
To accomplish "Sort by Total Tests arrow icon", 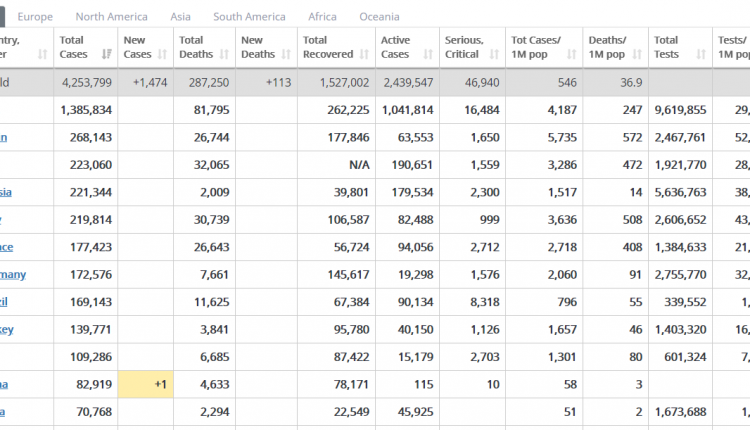I will pyautogui.click(x=701, y=55).
